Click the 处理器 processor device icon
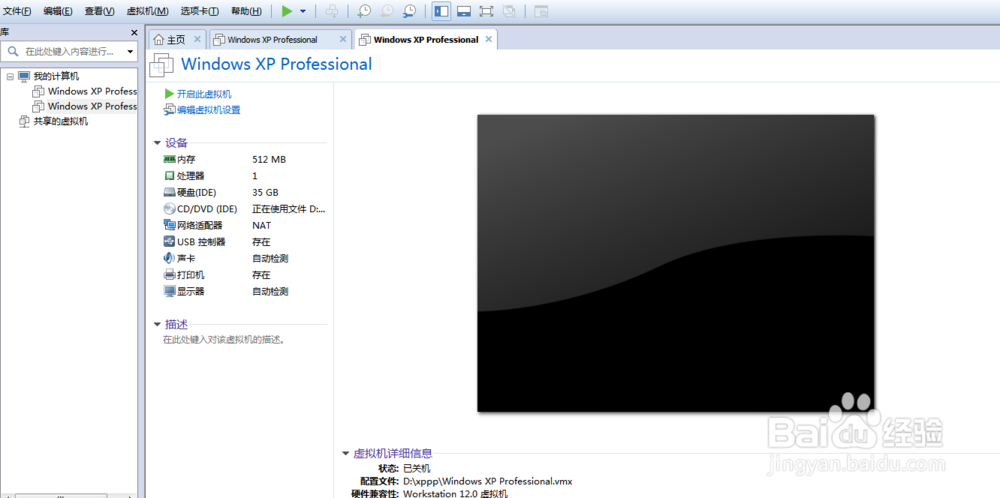Screen dimensions: 1000x498 (169, 176)
